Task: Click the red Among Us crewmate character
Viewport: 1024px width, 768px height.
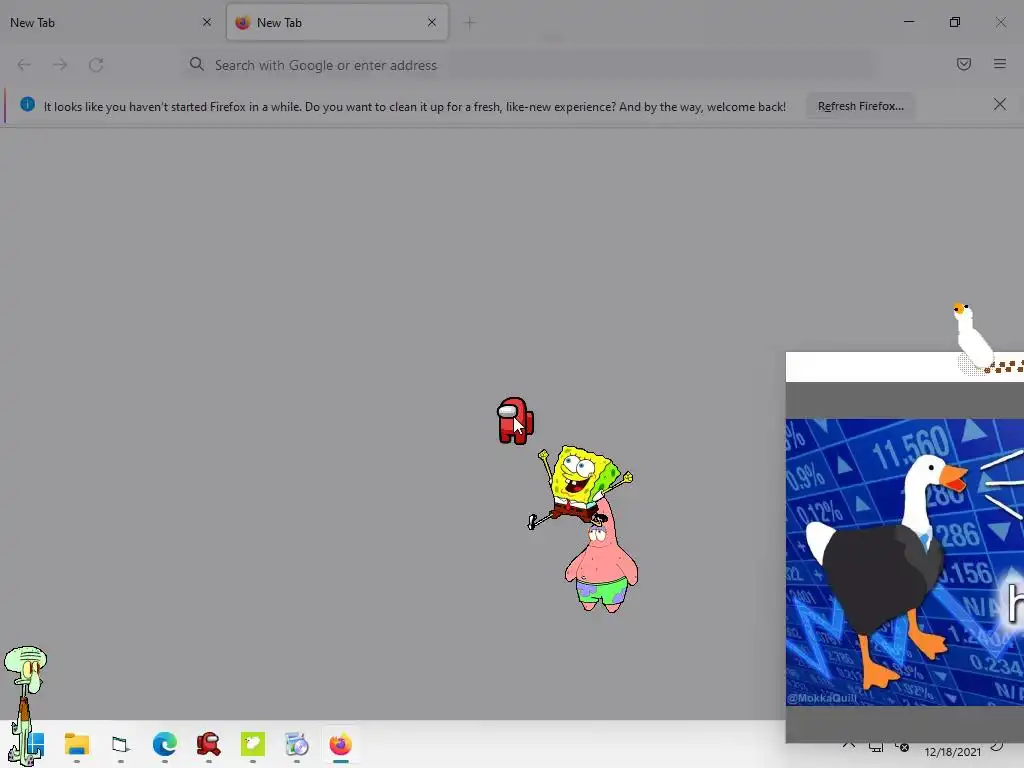Action: coord(515,421)
